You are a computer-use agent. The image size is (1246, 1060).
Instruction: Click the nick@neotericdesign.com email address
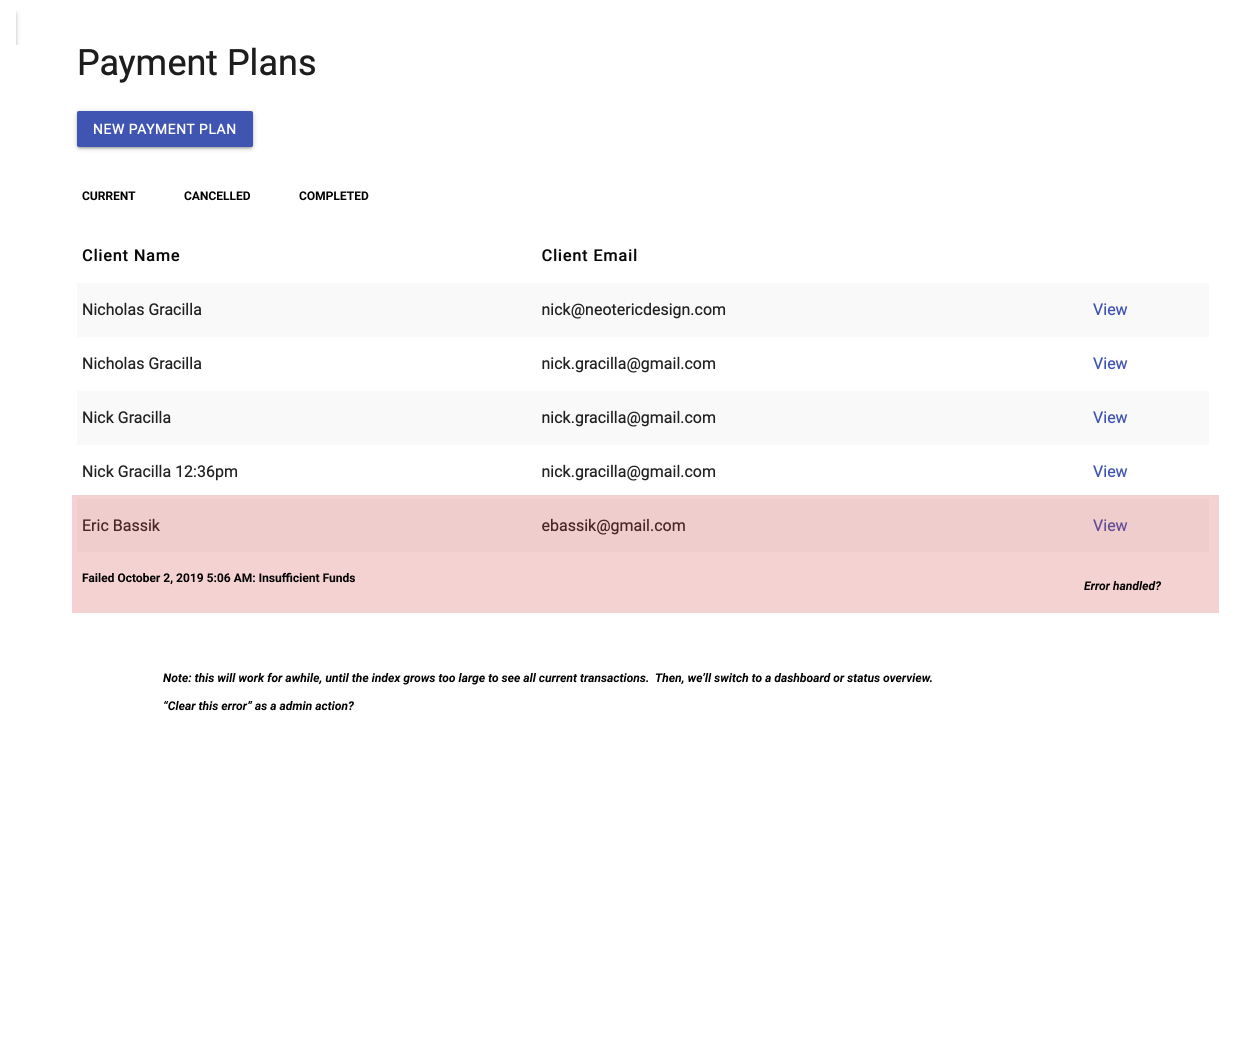tap(633, 310)
